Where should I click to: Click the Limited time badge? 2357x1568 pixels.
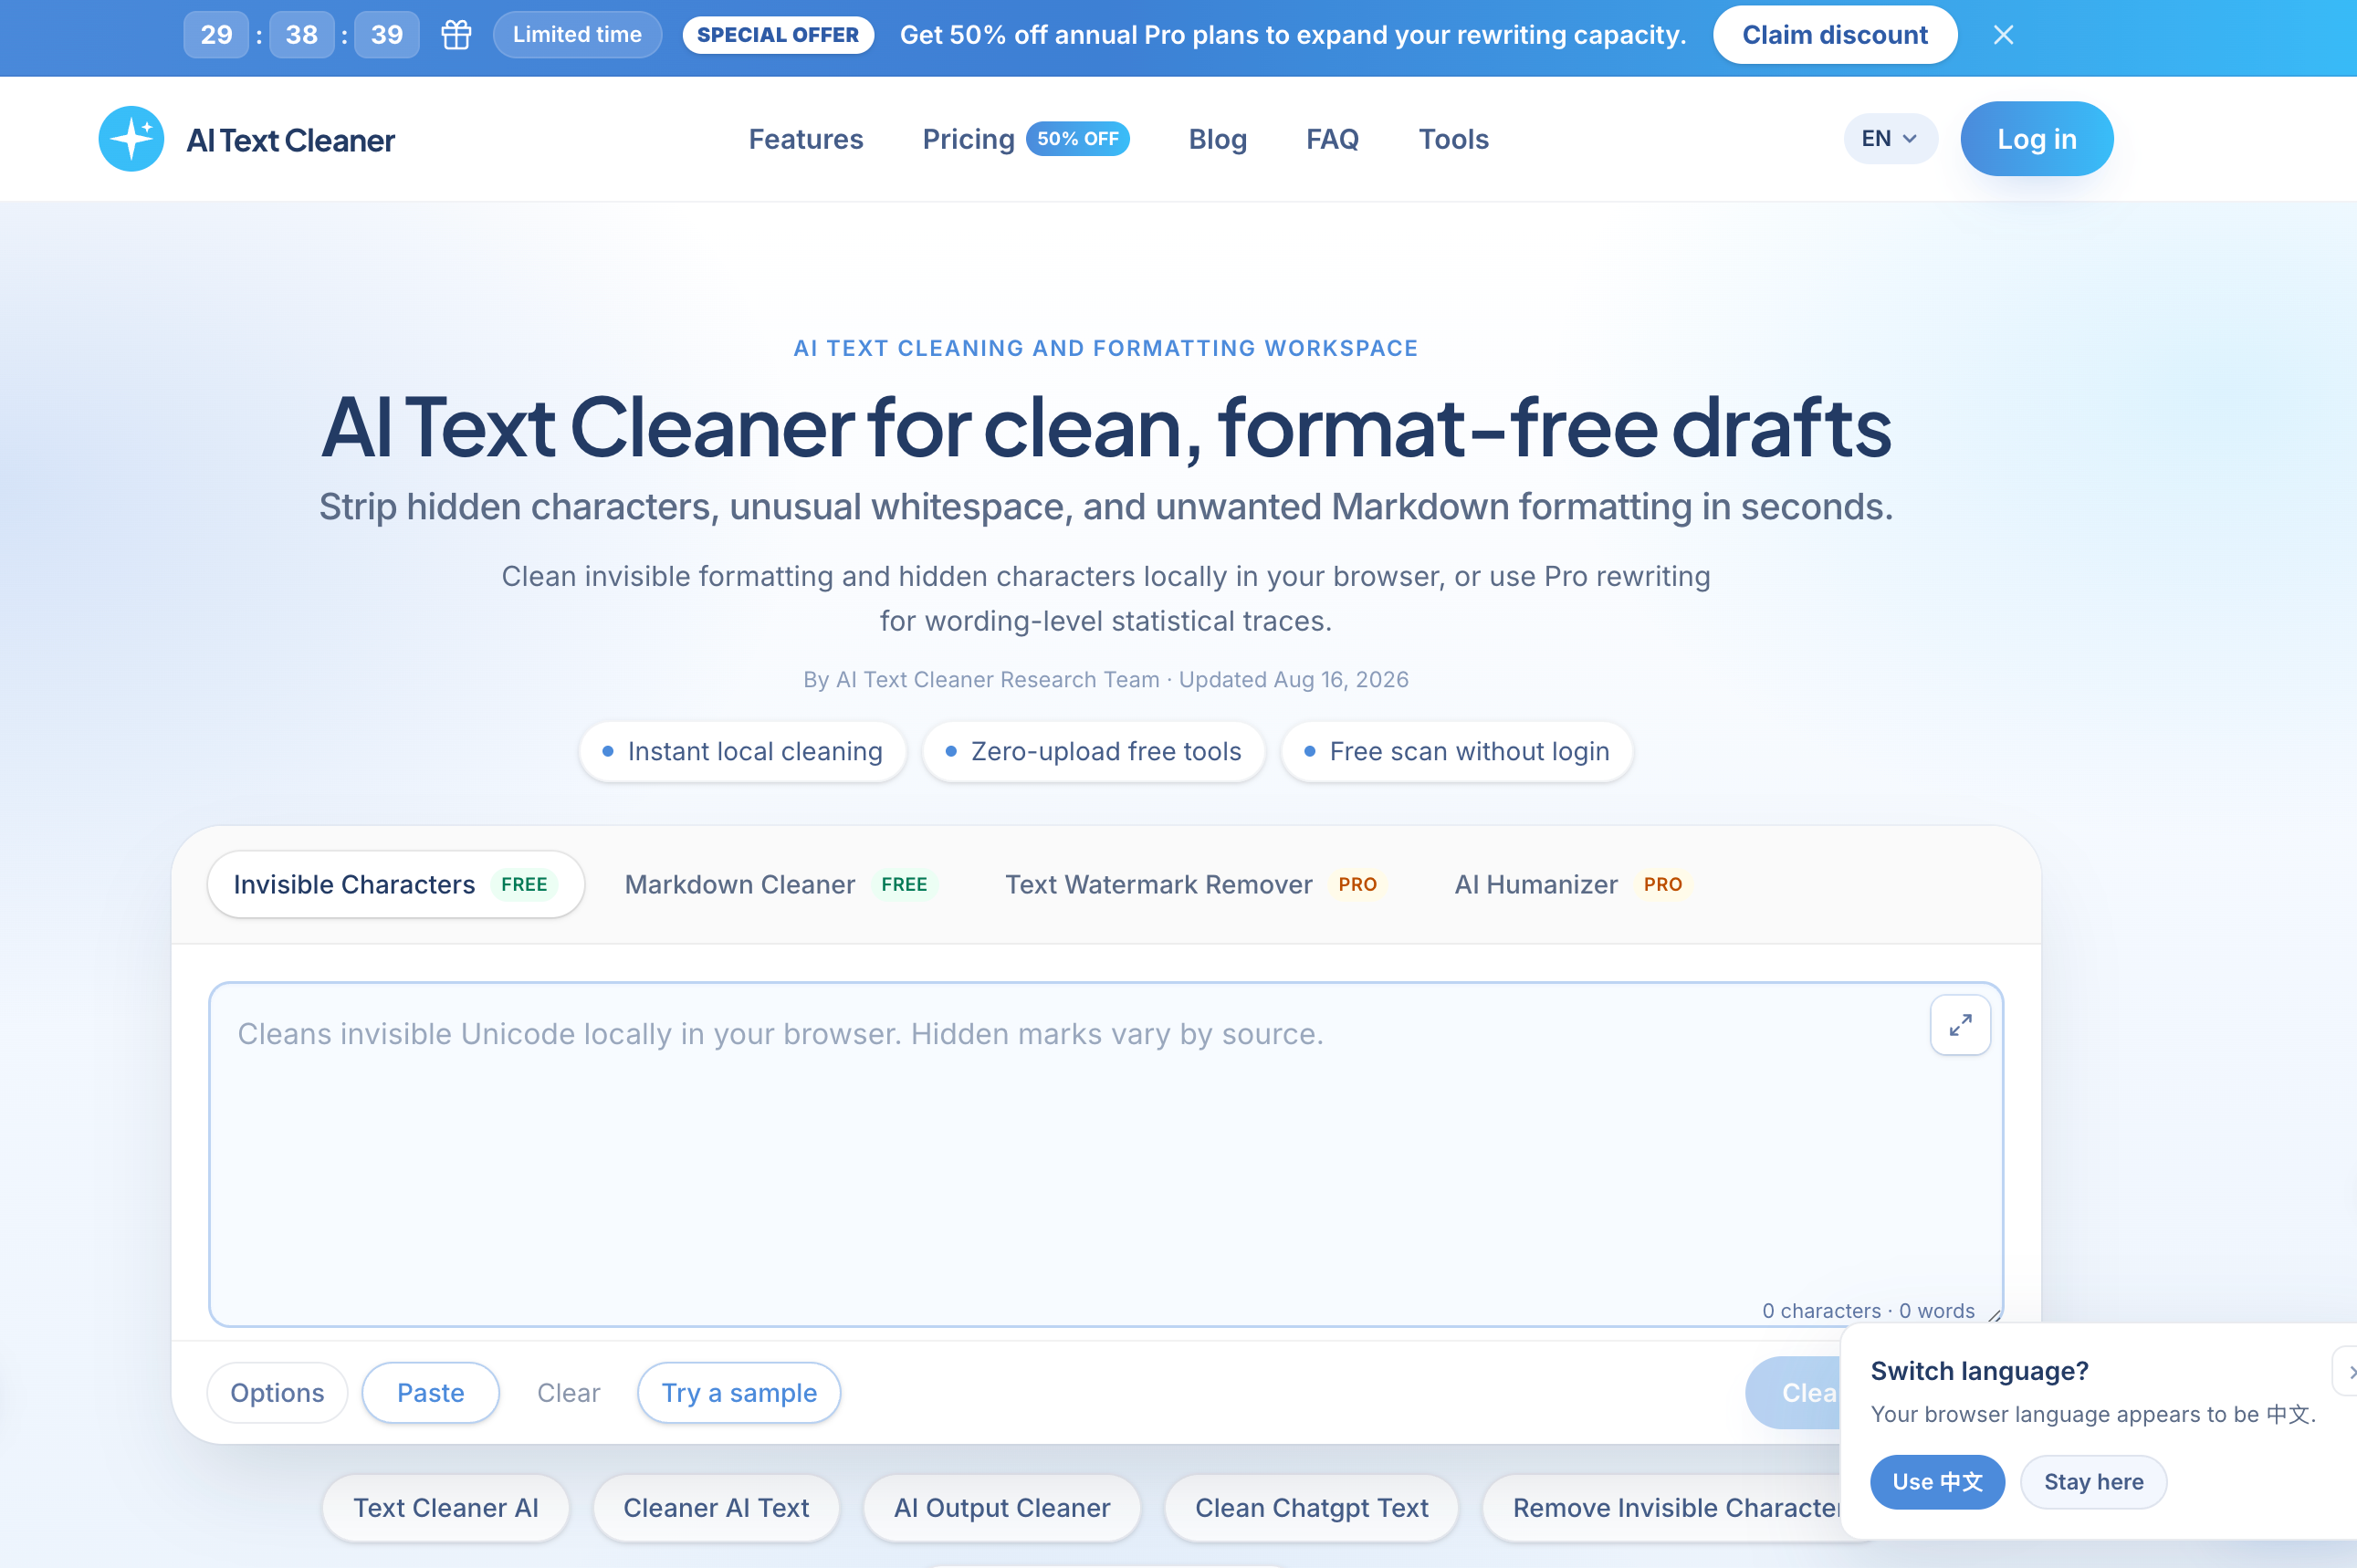pos(577,35)
